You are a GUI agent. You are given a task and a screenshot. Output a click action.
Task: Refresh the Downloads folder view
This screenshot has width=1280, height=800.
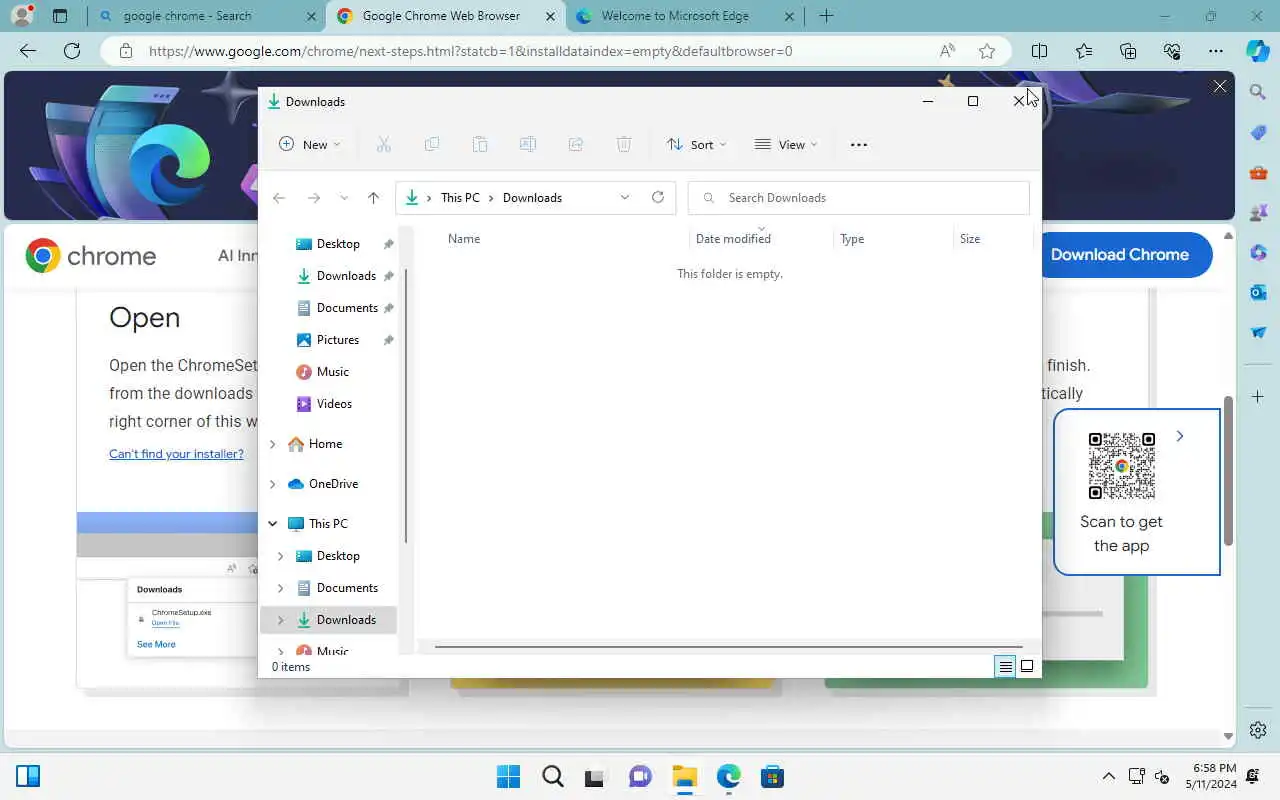click(658, 197)
